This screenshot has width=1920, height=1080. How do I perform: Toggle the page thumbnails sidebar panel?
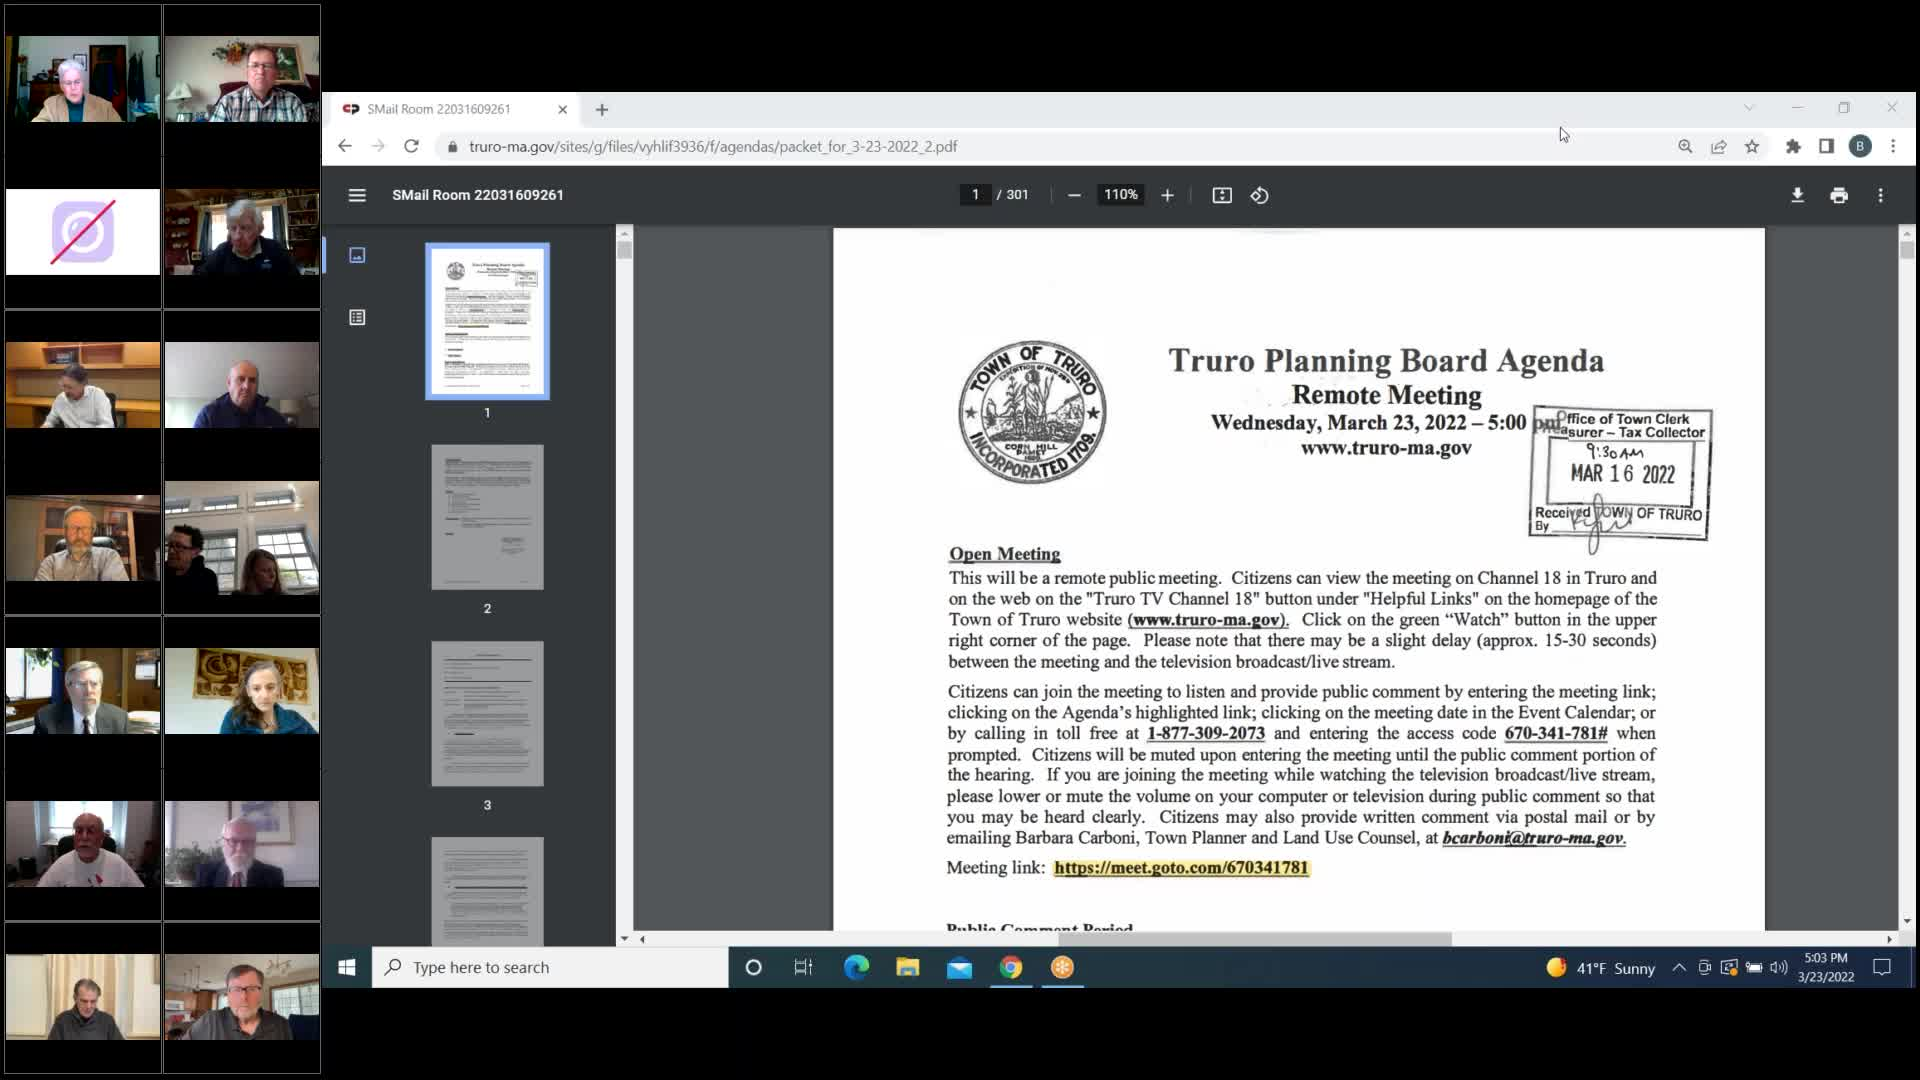[x=357, y=255]
